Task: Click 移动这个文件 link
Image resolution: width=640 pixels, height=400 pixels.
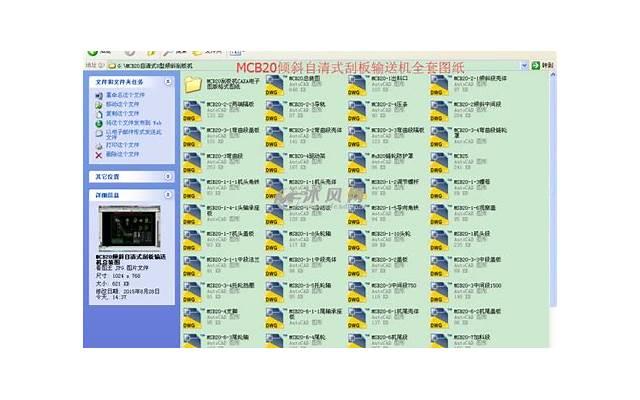Action: pos(122,104)
